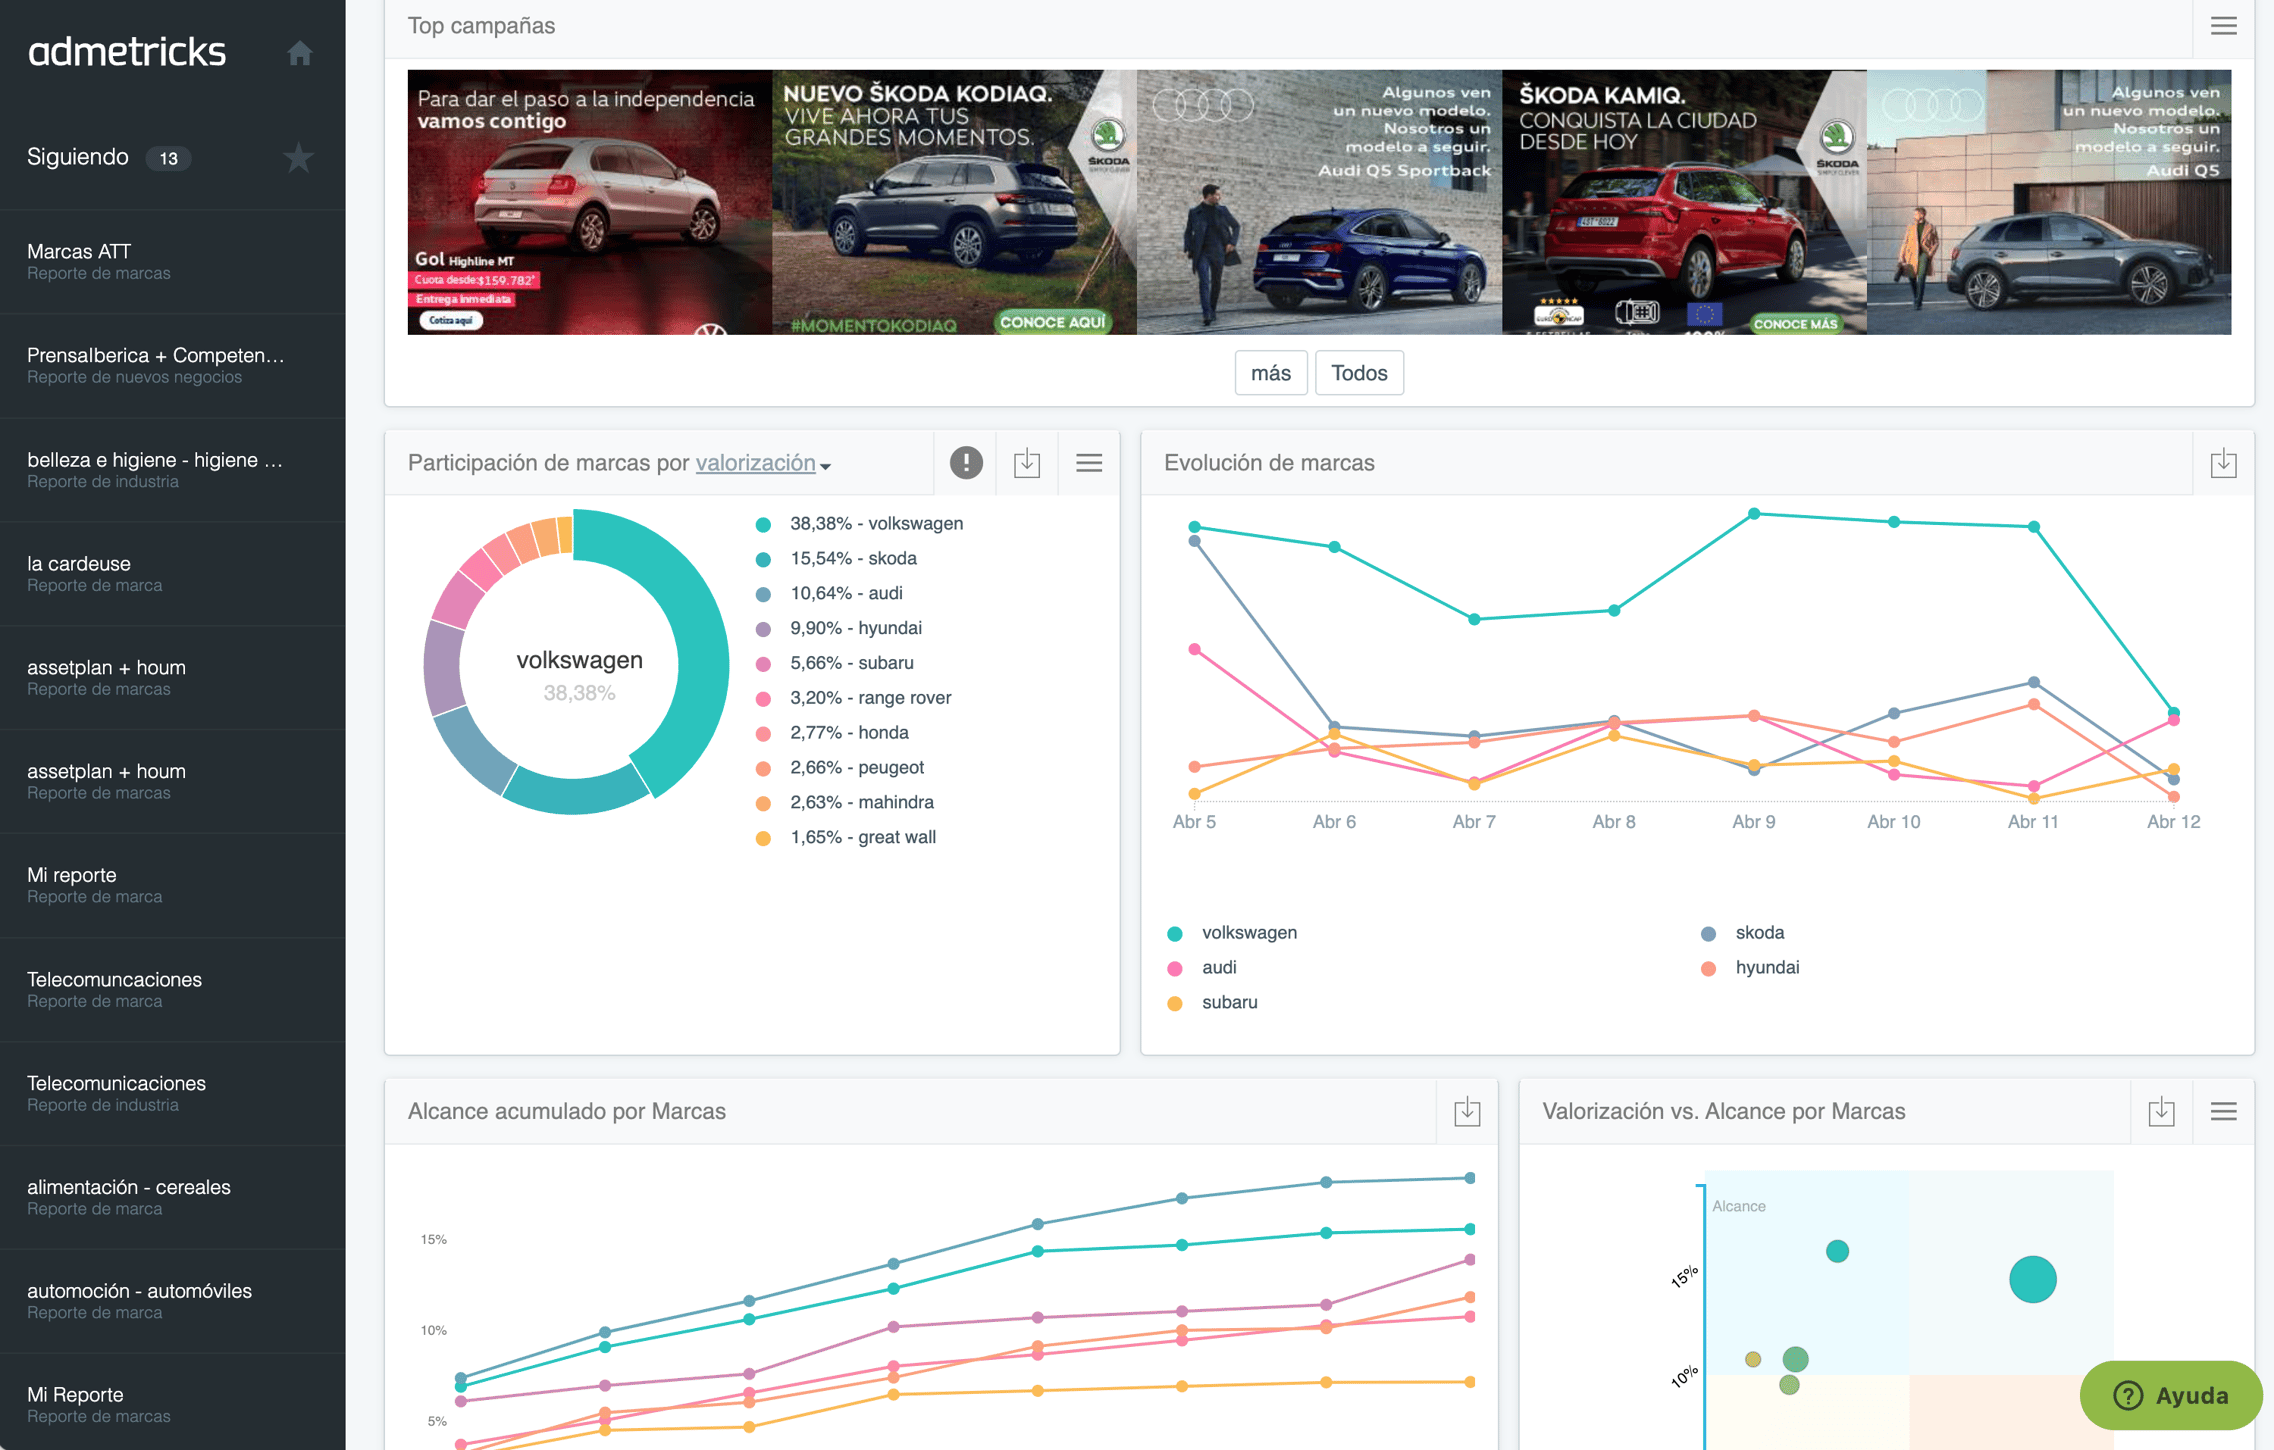Click the Ayuda help button
The image size is (2274, 1450).
click(x=2170, y=1395)
